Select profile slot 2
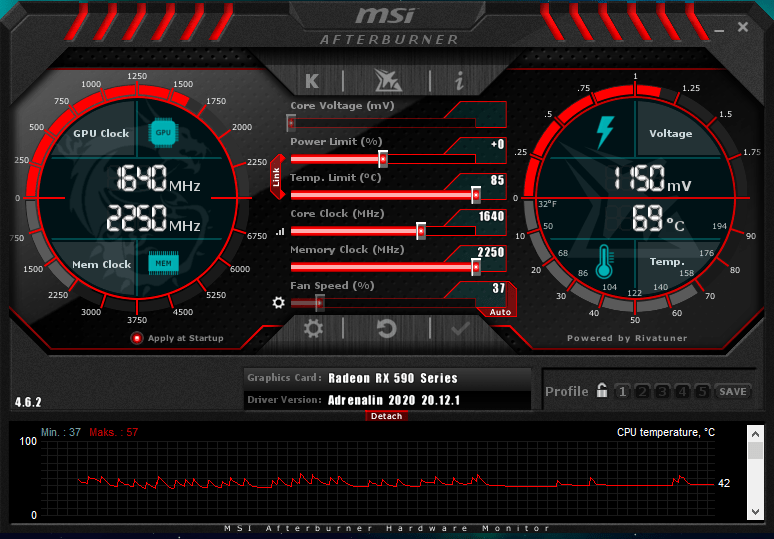This screenshot has width=774, height=539. (x=642, y=391)
